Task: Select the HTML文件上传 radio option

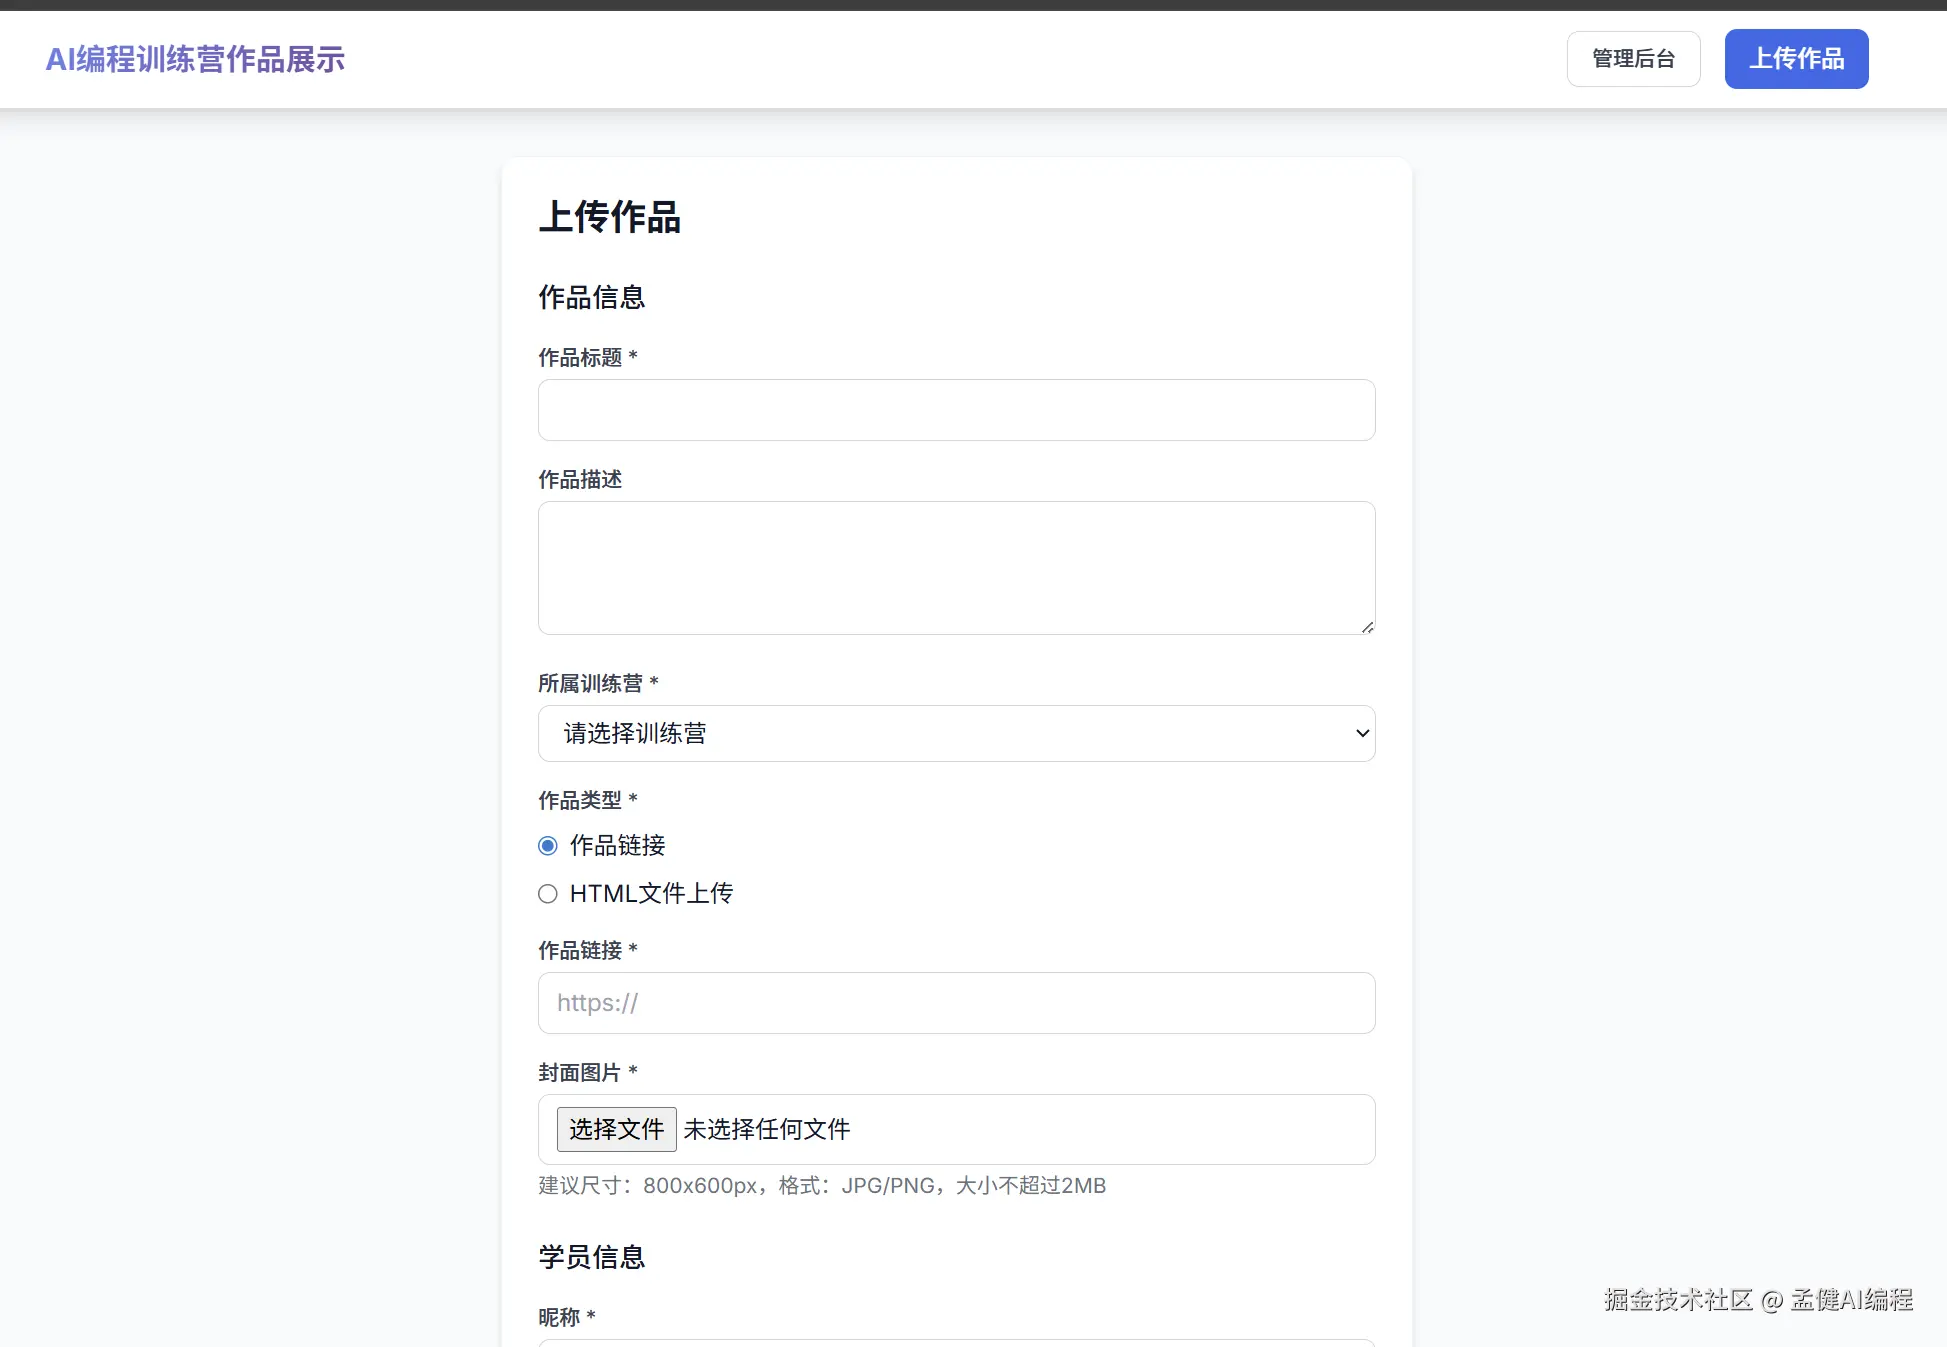Action: (547, 894)
